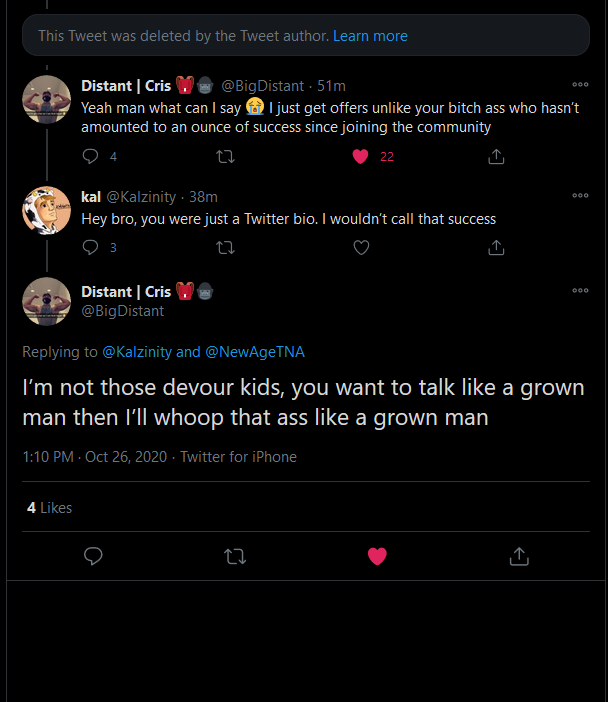View the 4 Likes list
The width and height of the screenshot is (608, 702).
49,508
